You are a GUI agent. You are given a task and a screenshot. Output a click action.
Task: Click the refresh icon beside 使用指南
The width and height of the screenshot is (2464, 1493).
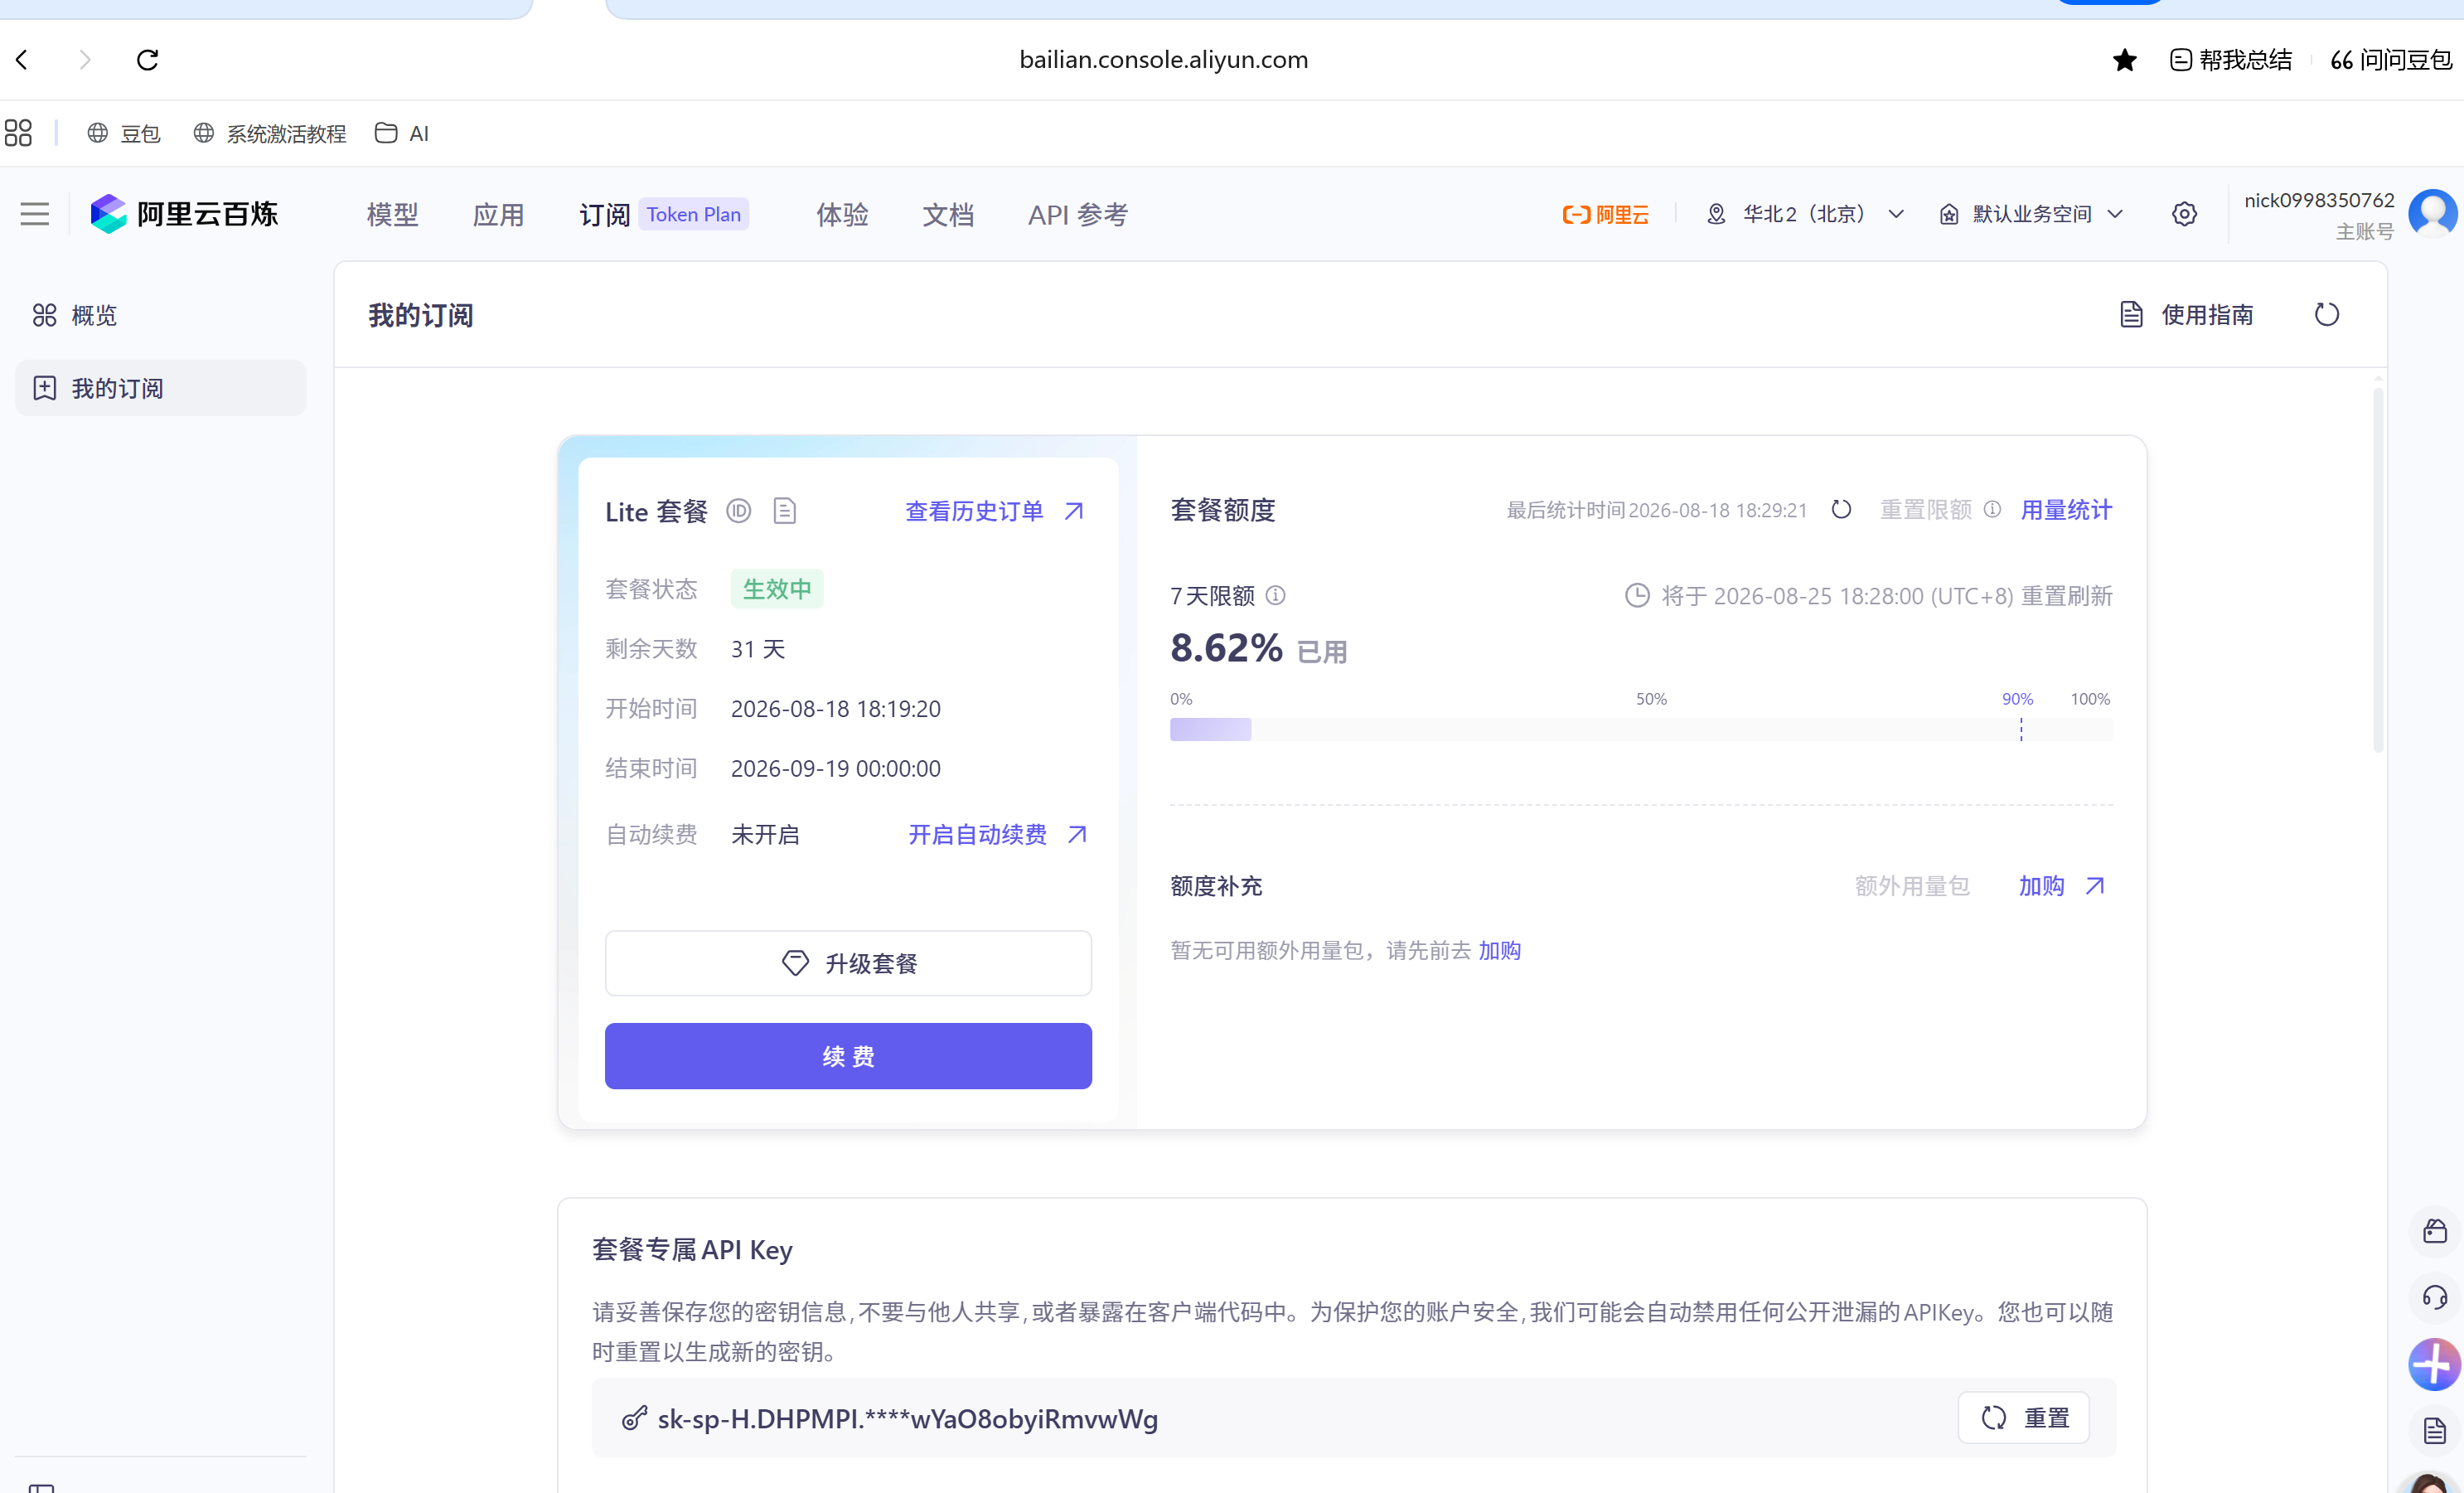click(2327, 314)
